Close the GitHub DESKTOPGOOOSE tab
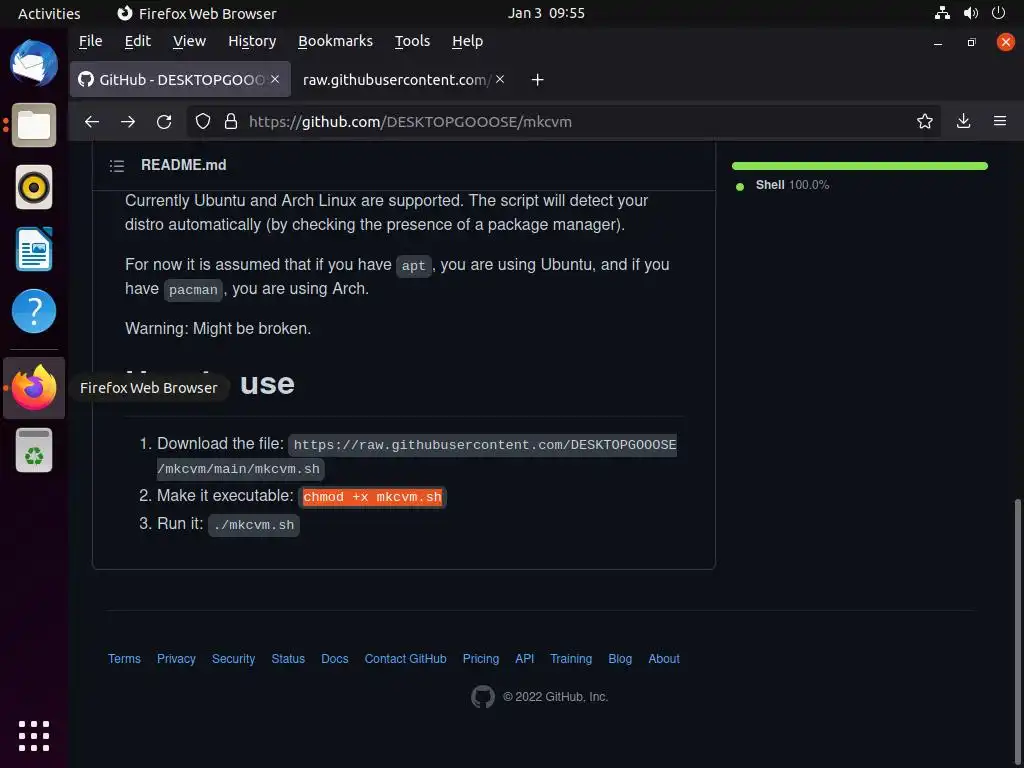1024x768 pixels. click(275, 79)
